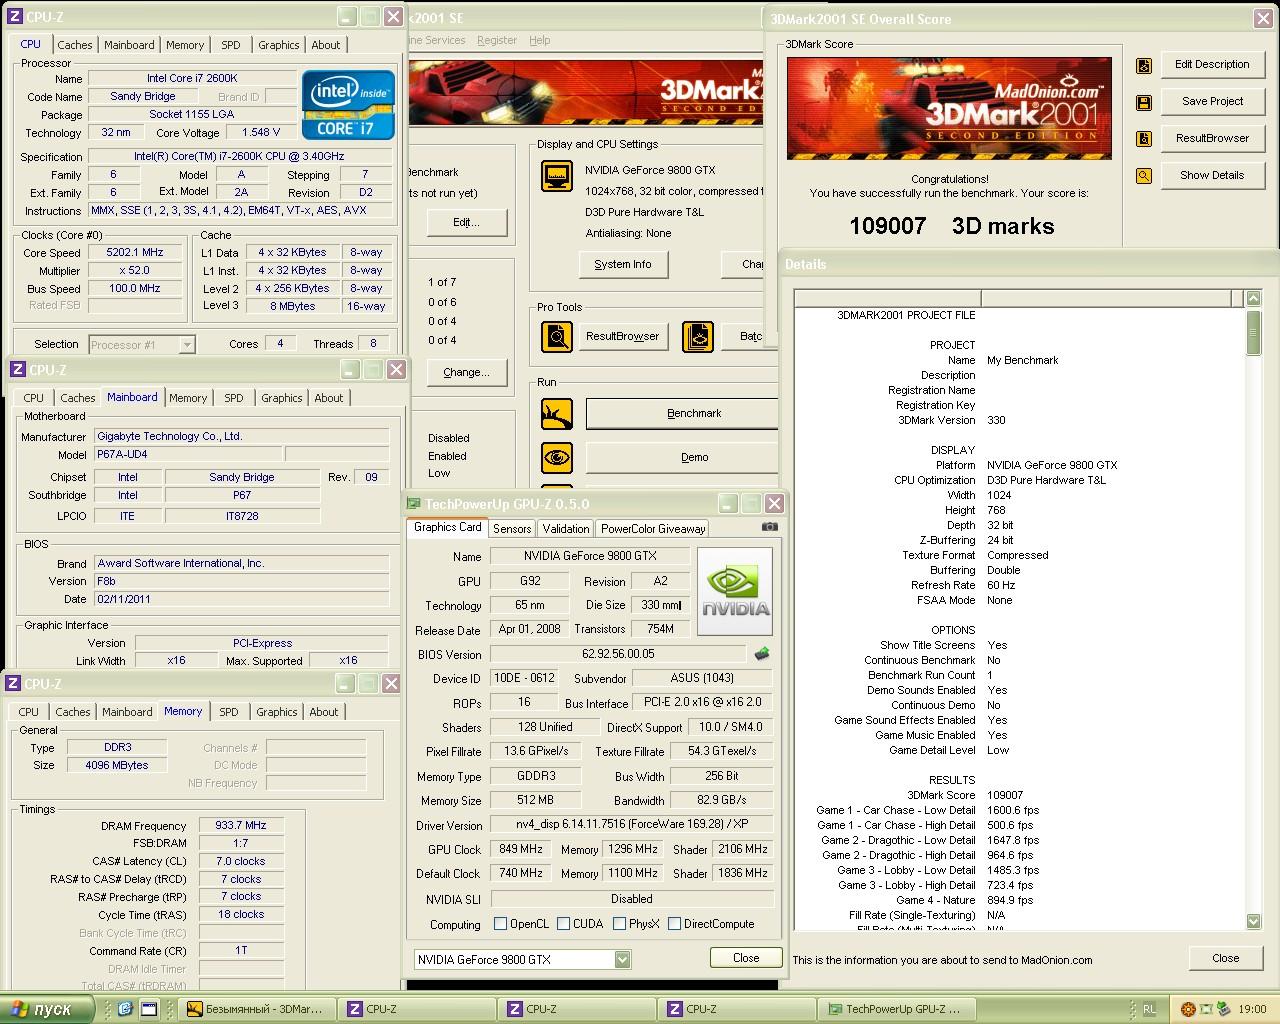Open the Register menu in 3DMark2001
Image resolution: width=1280 pixels, height=1024 pixels.
pos(497,40)
